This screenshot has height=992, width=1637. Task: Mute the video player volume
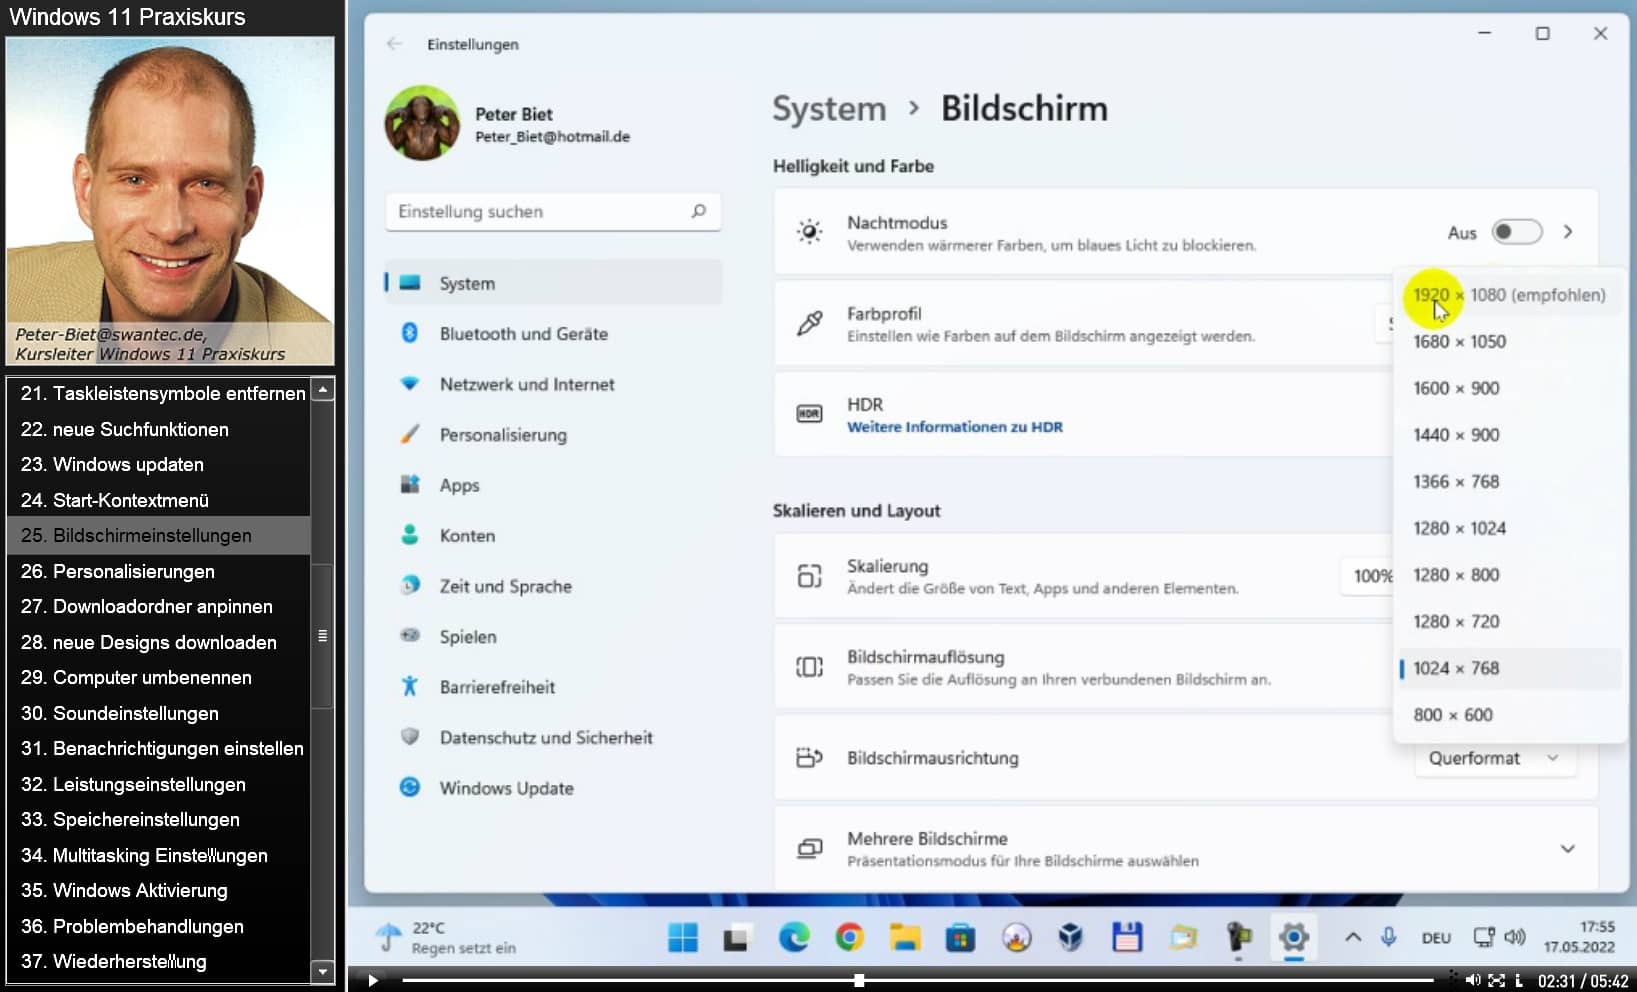click(x=1472, y=980)
